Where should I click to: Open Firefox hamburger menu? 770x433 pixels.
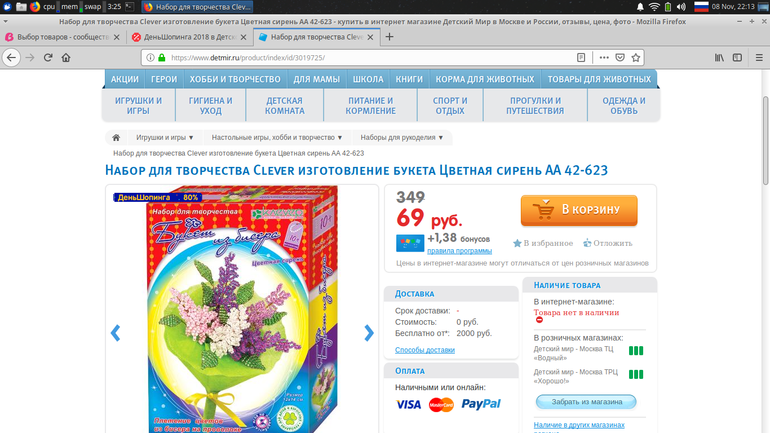pos(759,57)
